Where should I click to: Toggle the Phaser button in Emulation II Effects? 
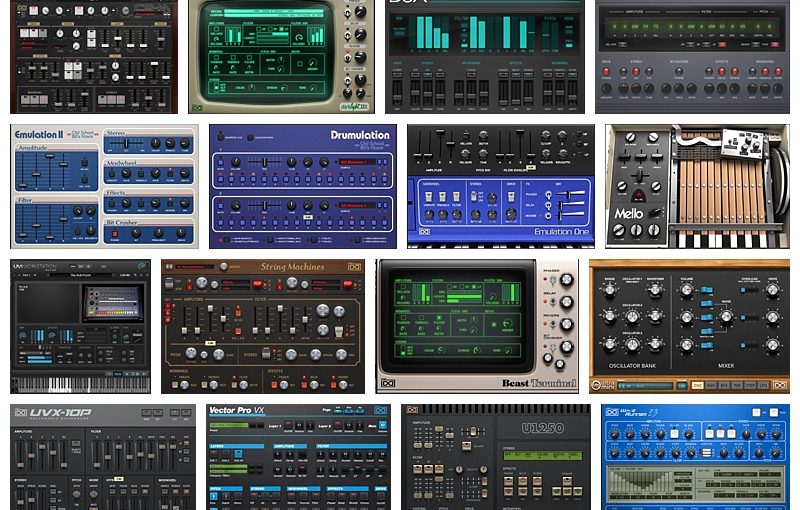(110, 203)
